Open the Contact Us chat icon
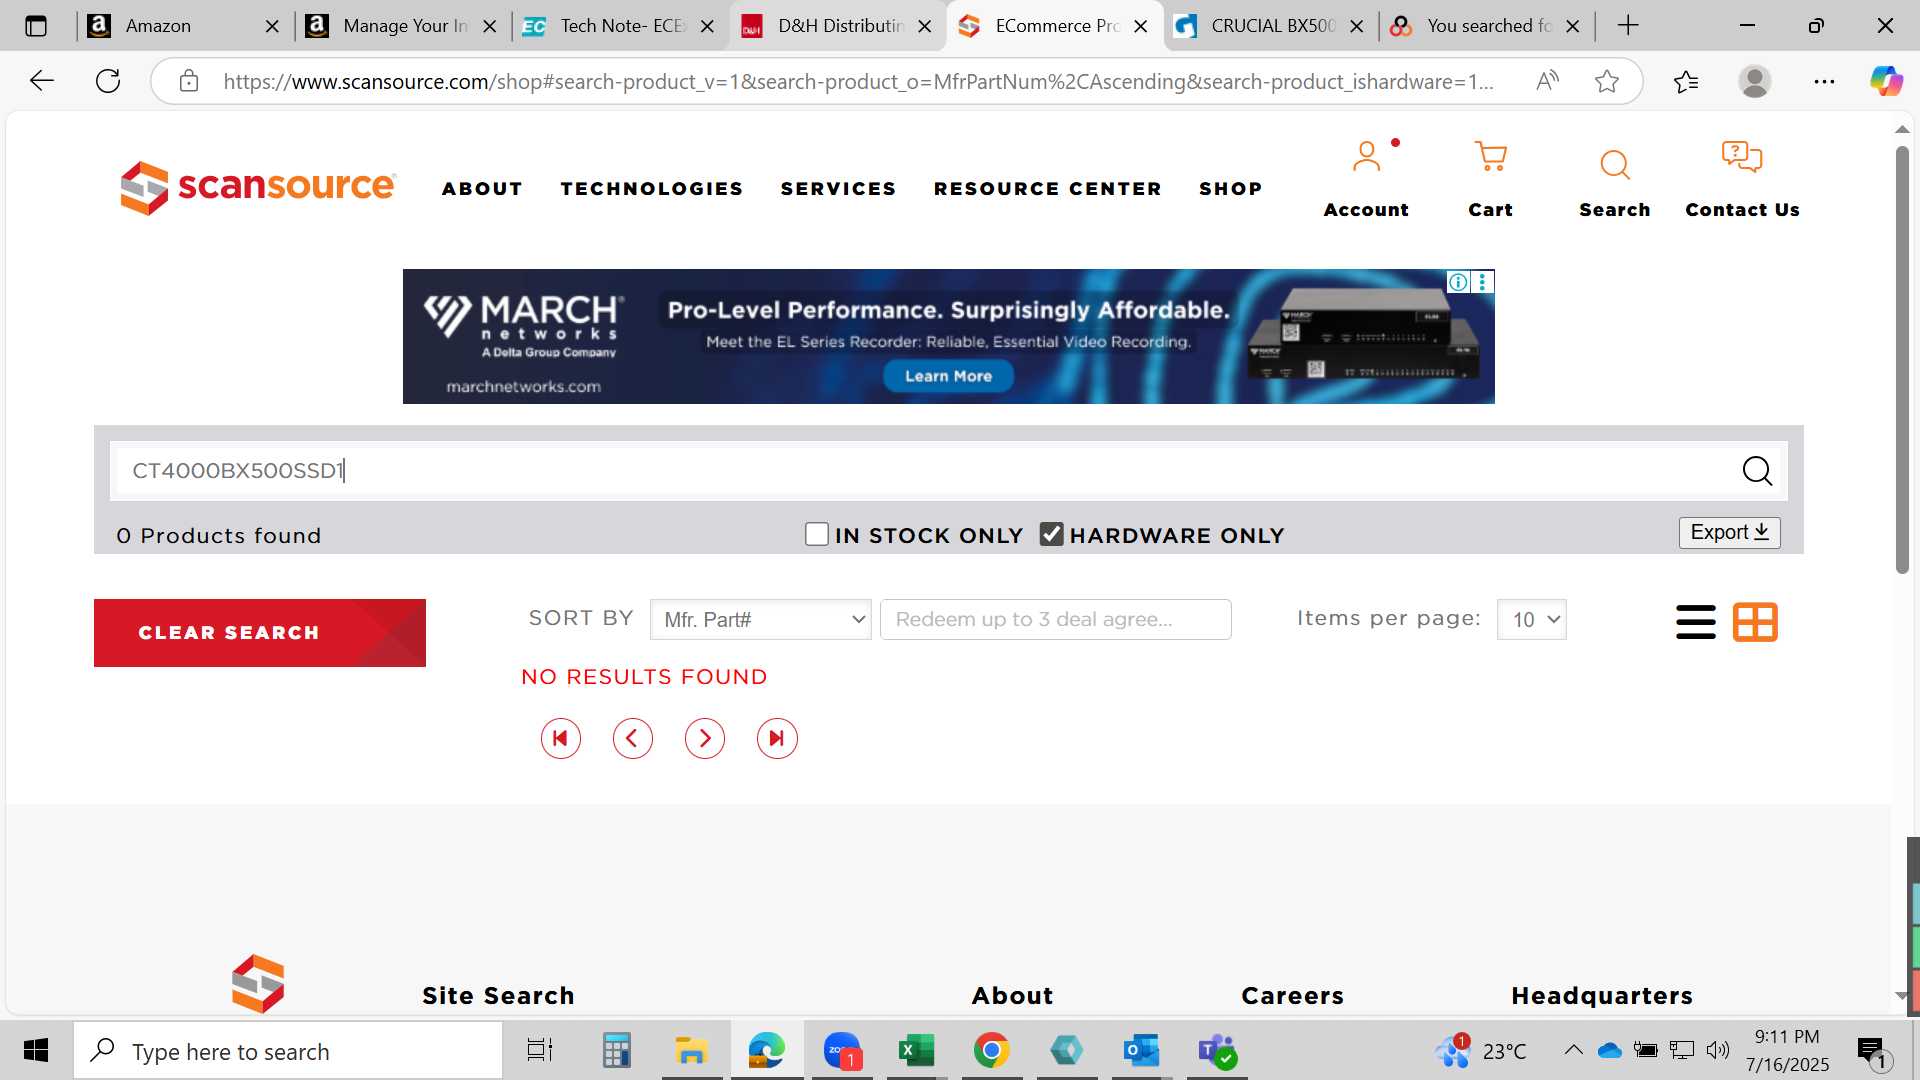 pyautogui.click(x=1742, y=157)
